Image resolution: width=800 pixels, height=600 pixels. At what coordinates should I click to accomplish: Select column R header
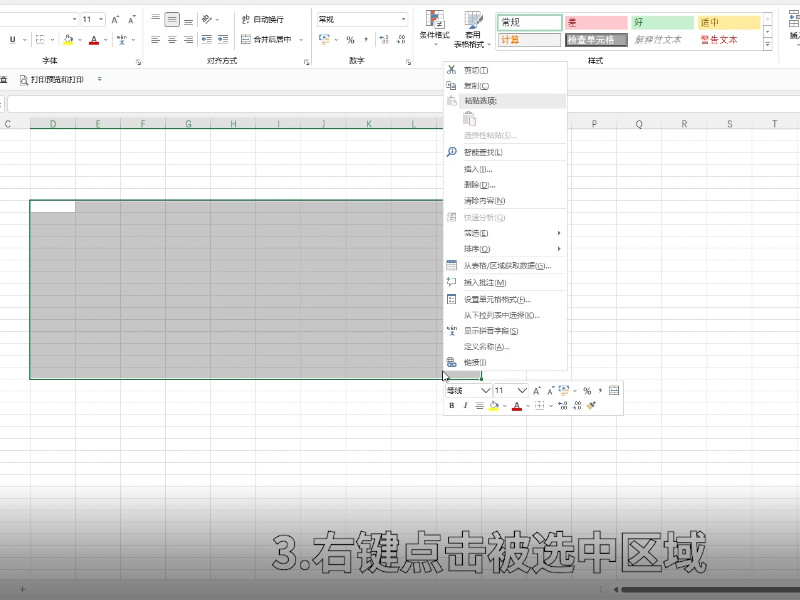point(684,123)
